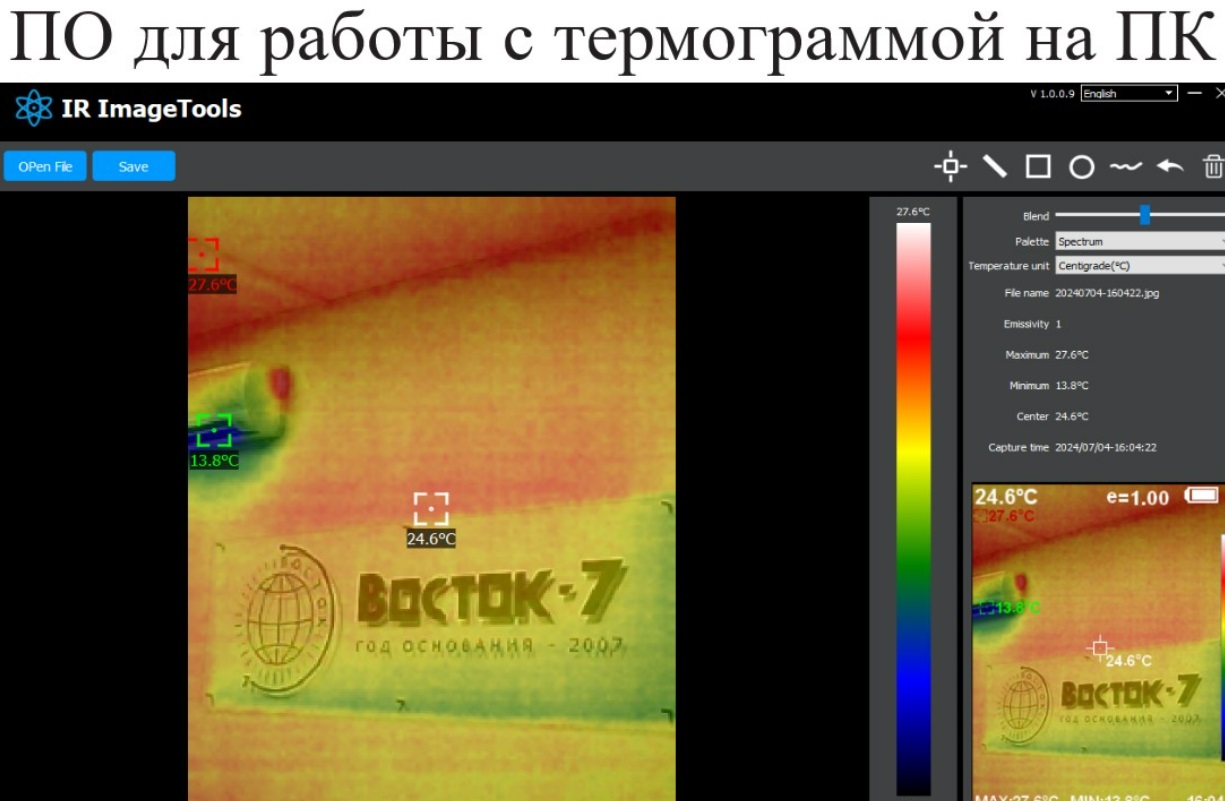
Task: Minimize the IR ImageTools window
Action: tap(1196, 93)
